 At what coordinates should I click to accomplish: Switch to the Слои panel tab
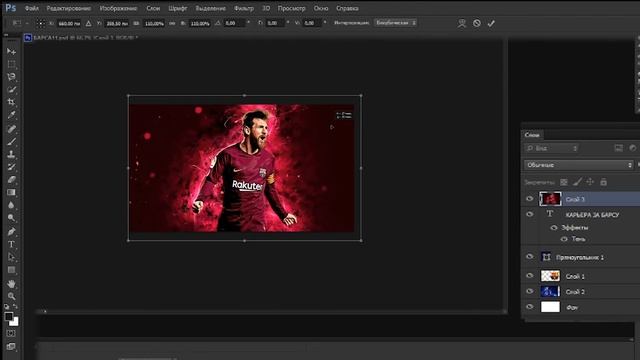pyautogui.click(x=532, y=135)
